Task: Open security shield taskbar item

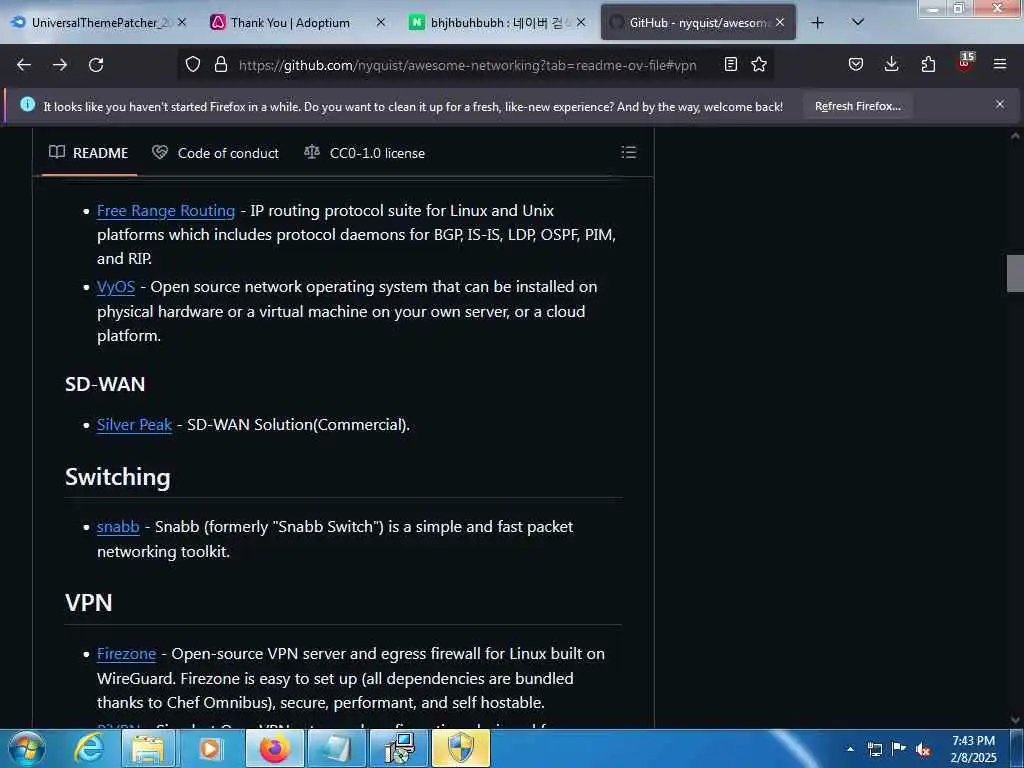Action: [x=460, y=748]
